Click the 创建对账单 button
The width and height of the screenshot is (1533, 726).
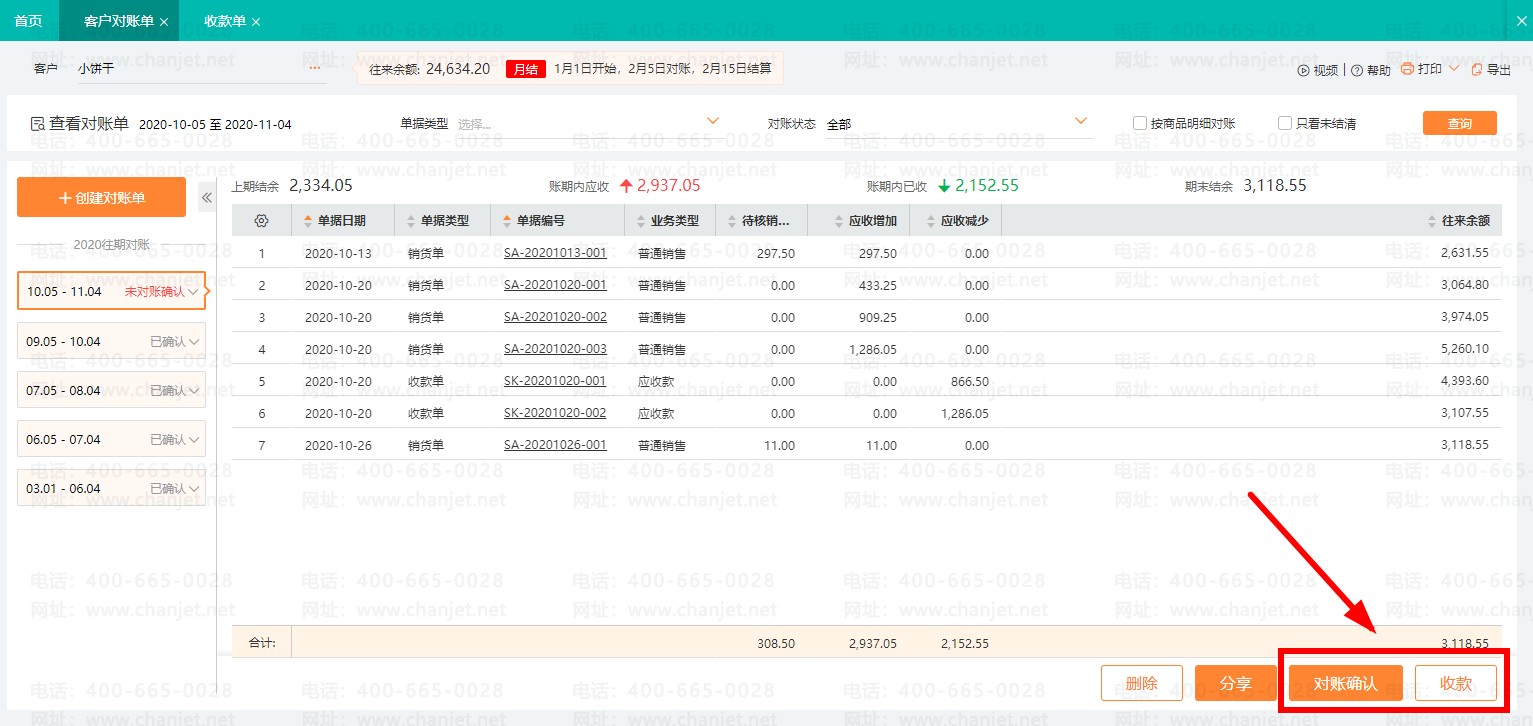tap(101, 198)
